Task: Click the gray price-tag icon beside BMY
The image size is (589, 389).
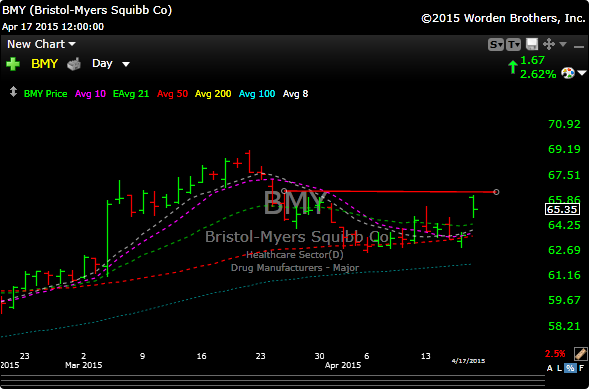Action: click(x=74, y=64)
